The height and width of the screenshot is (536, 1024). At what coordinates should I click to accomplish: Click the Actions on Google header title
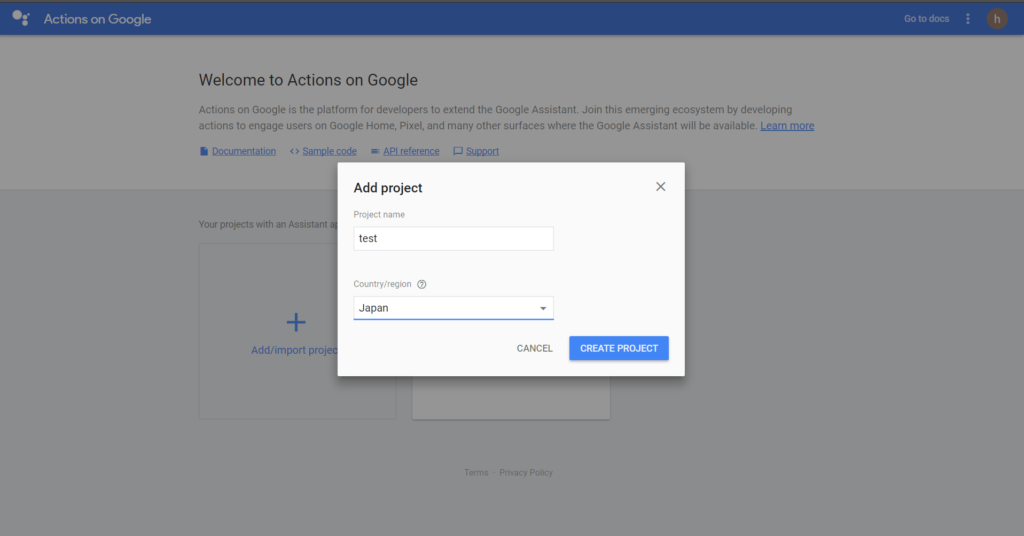coord(97,19)
